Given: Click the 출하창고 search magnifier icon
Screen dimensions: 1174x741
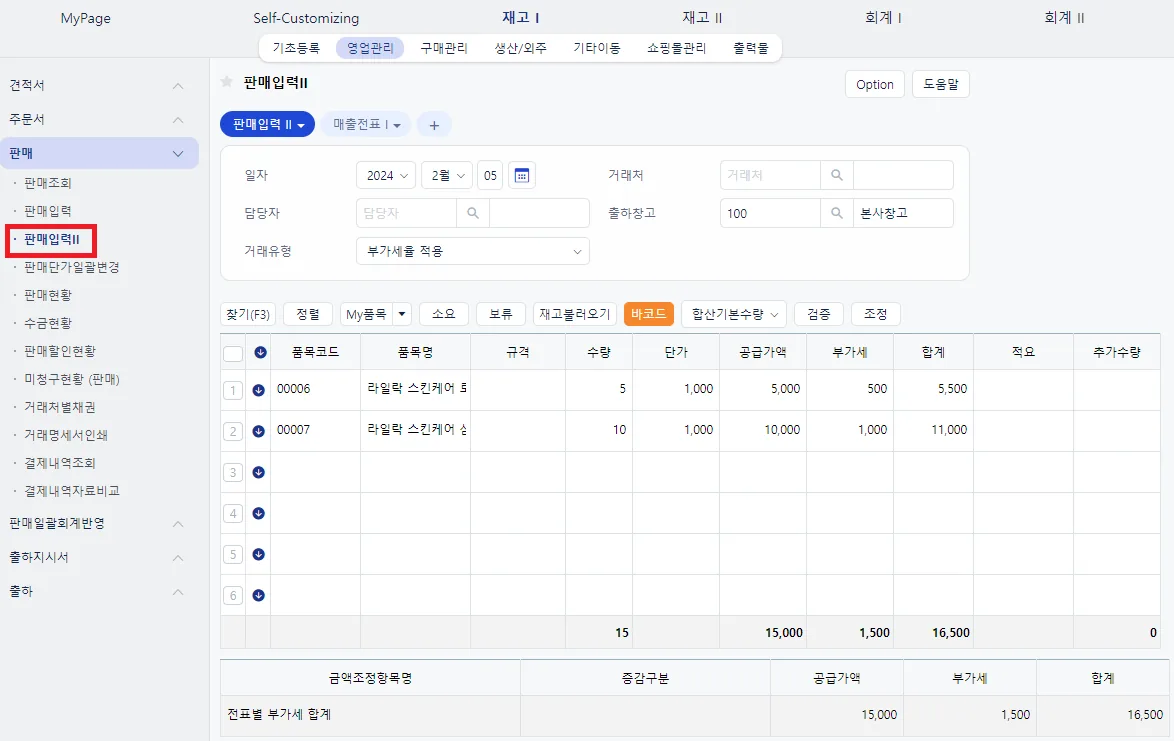Looking at the screenshot, I should tap(836, 213).
